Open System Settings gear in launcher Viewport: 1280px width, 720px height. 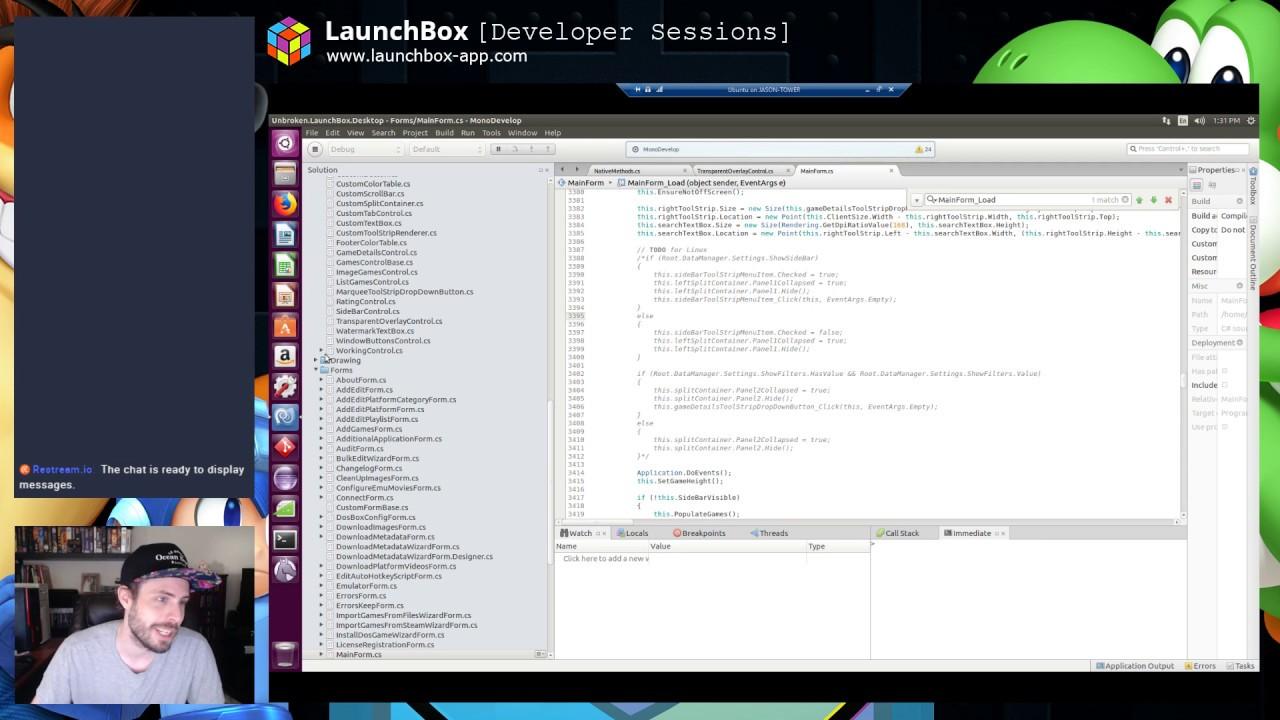(285, 386)
